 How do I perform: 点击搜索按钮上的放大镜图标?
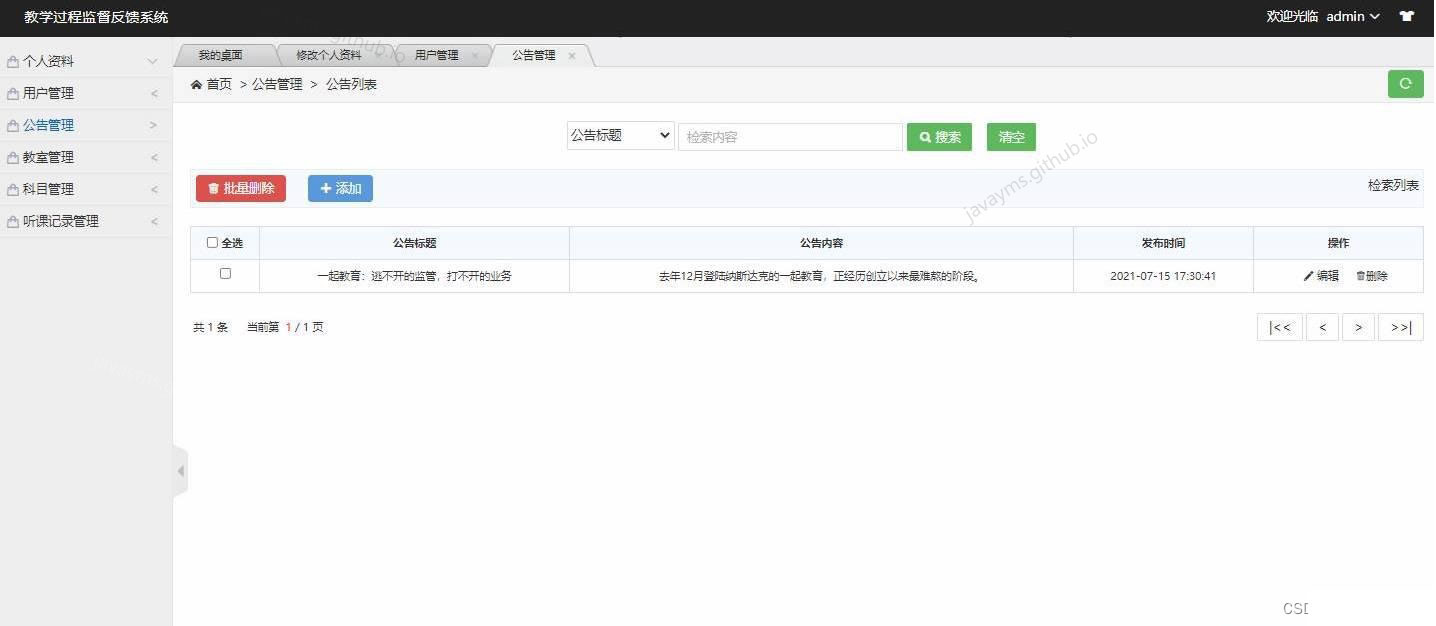click(925, 136)
